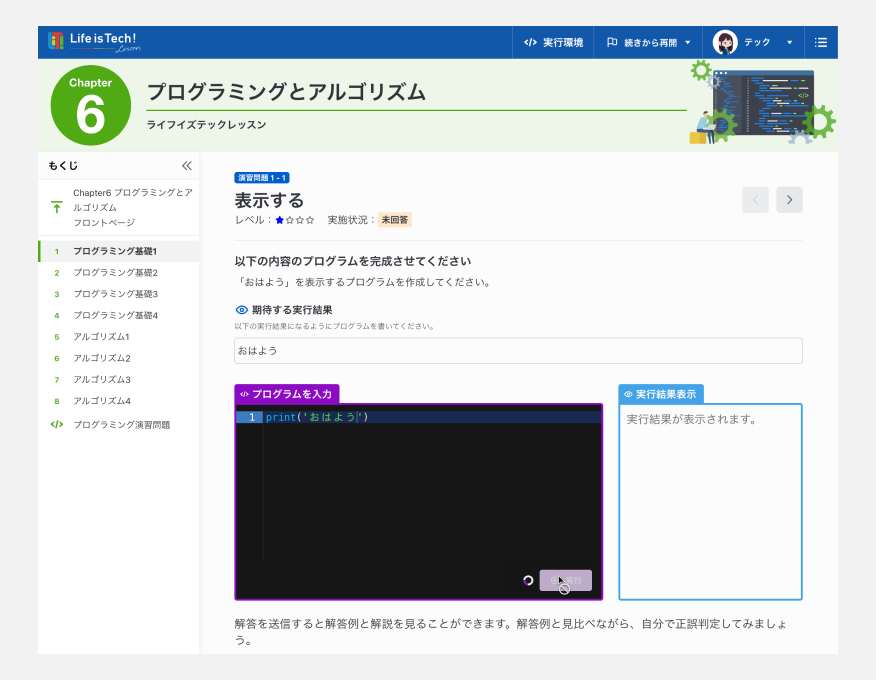Click the green code icon beside プログラミング演習問題

pyautogui.click(x=56, y=425)
